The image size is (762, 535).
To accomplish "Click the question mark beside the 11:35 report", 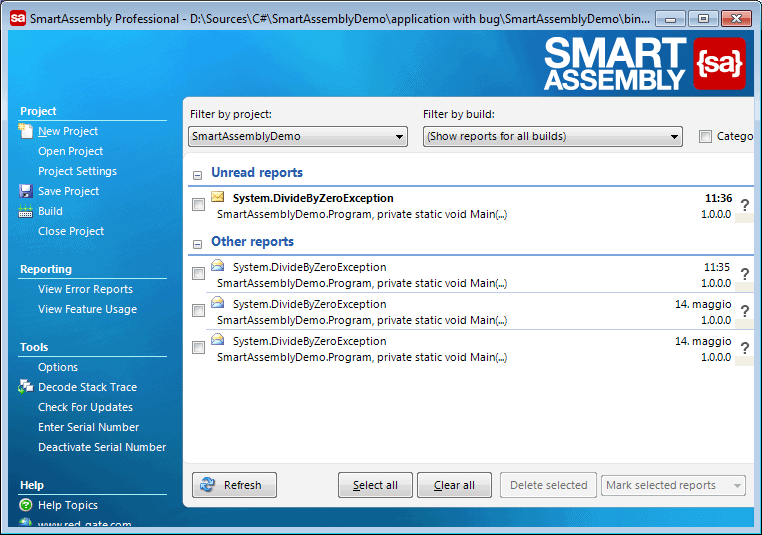I will 745,274.
